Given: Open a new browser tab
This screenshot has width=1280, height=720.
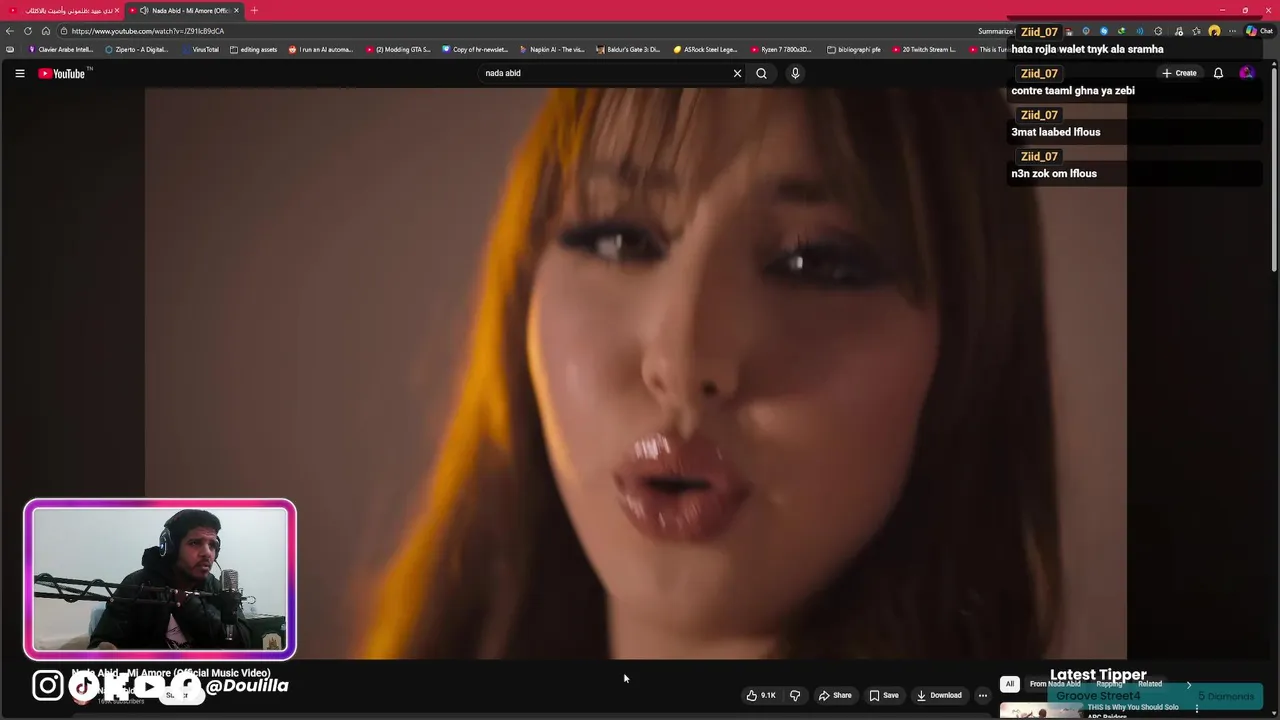Looking at the screenshot, I should pos(254,10).
